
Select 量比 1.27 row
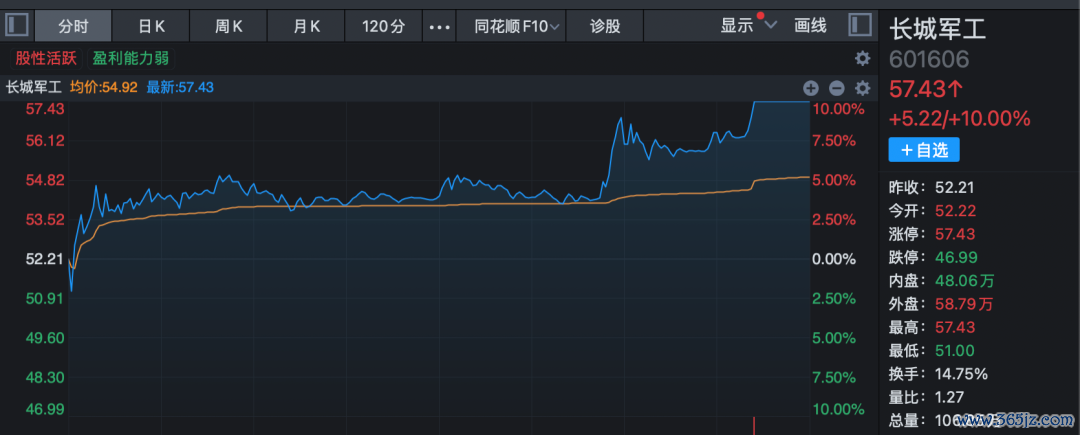tap(926, 397)
